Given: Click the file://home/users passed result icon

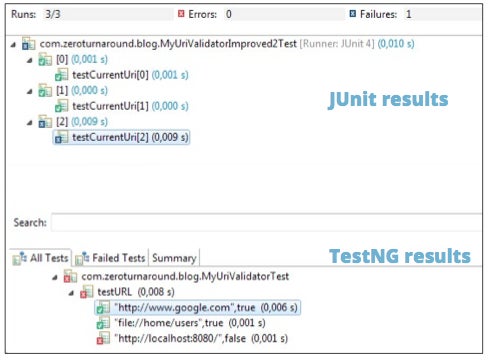Looking at the screenshot, I should (103, 323).
